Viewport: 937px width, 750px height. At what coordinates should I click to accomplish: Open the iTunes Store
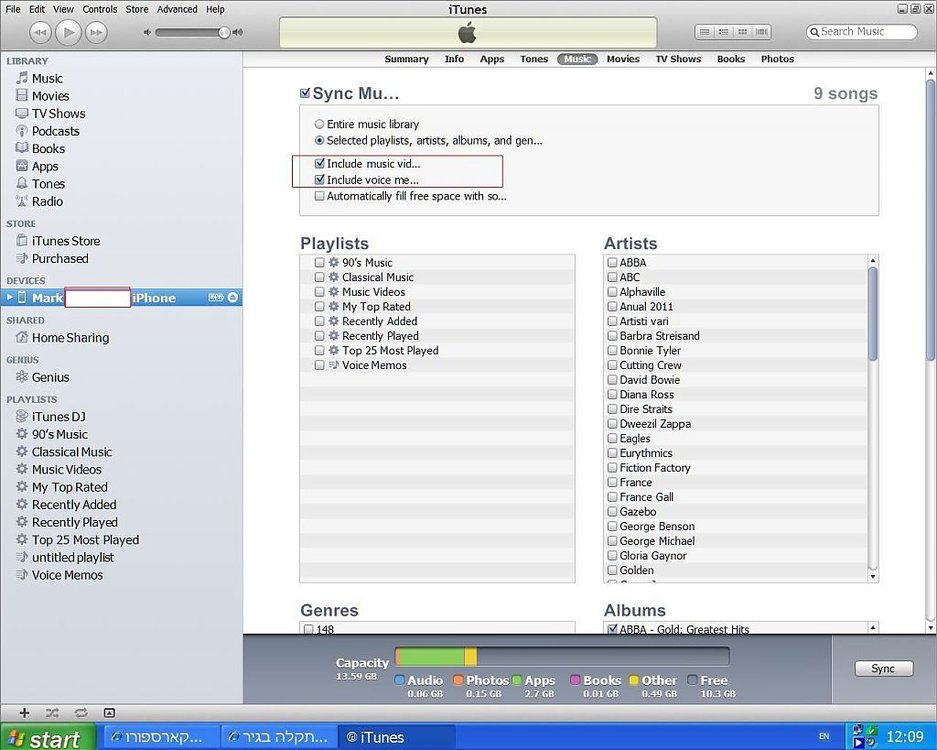coord(66,241)
